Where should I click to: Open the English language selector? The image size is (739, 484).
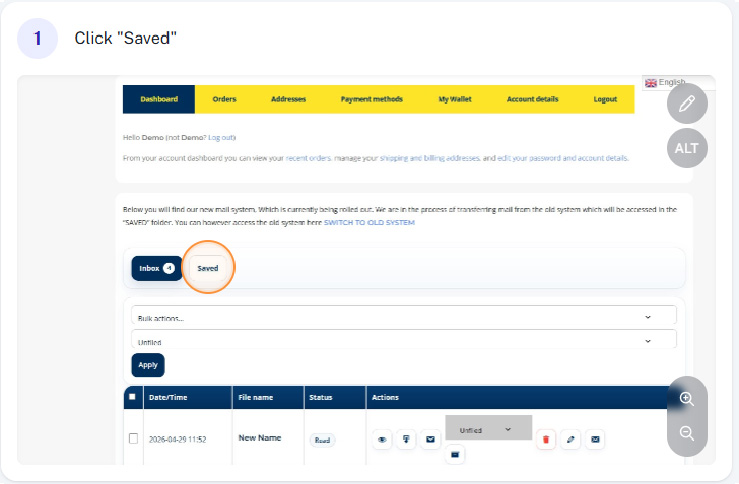679,82
